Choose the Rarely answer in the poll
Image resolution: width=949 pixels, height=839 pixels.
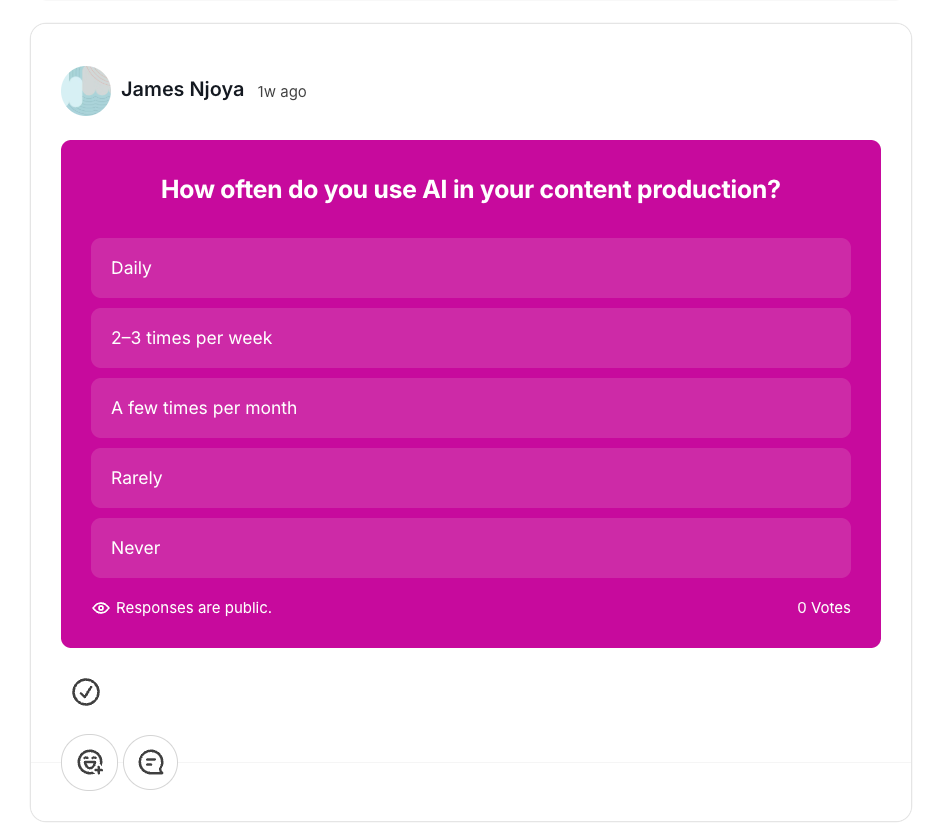pos(470,478)
